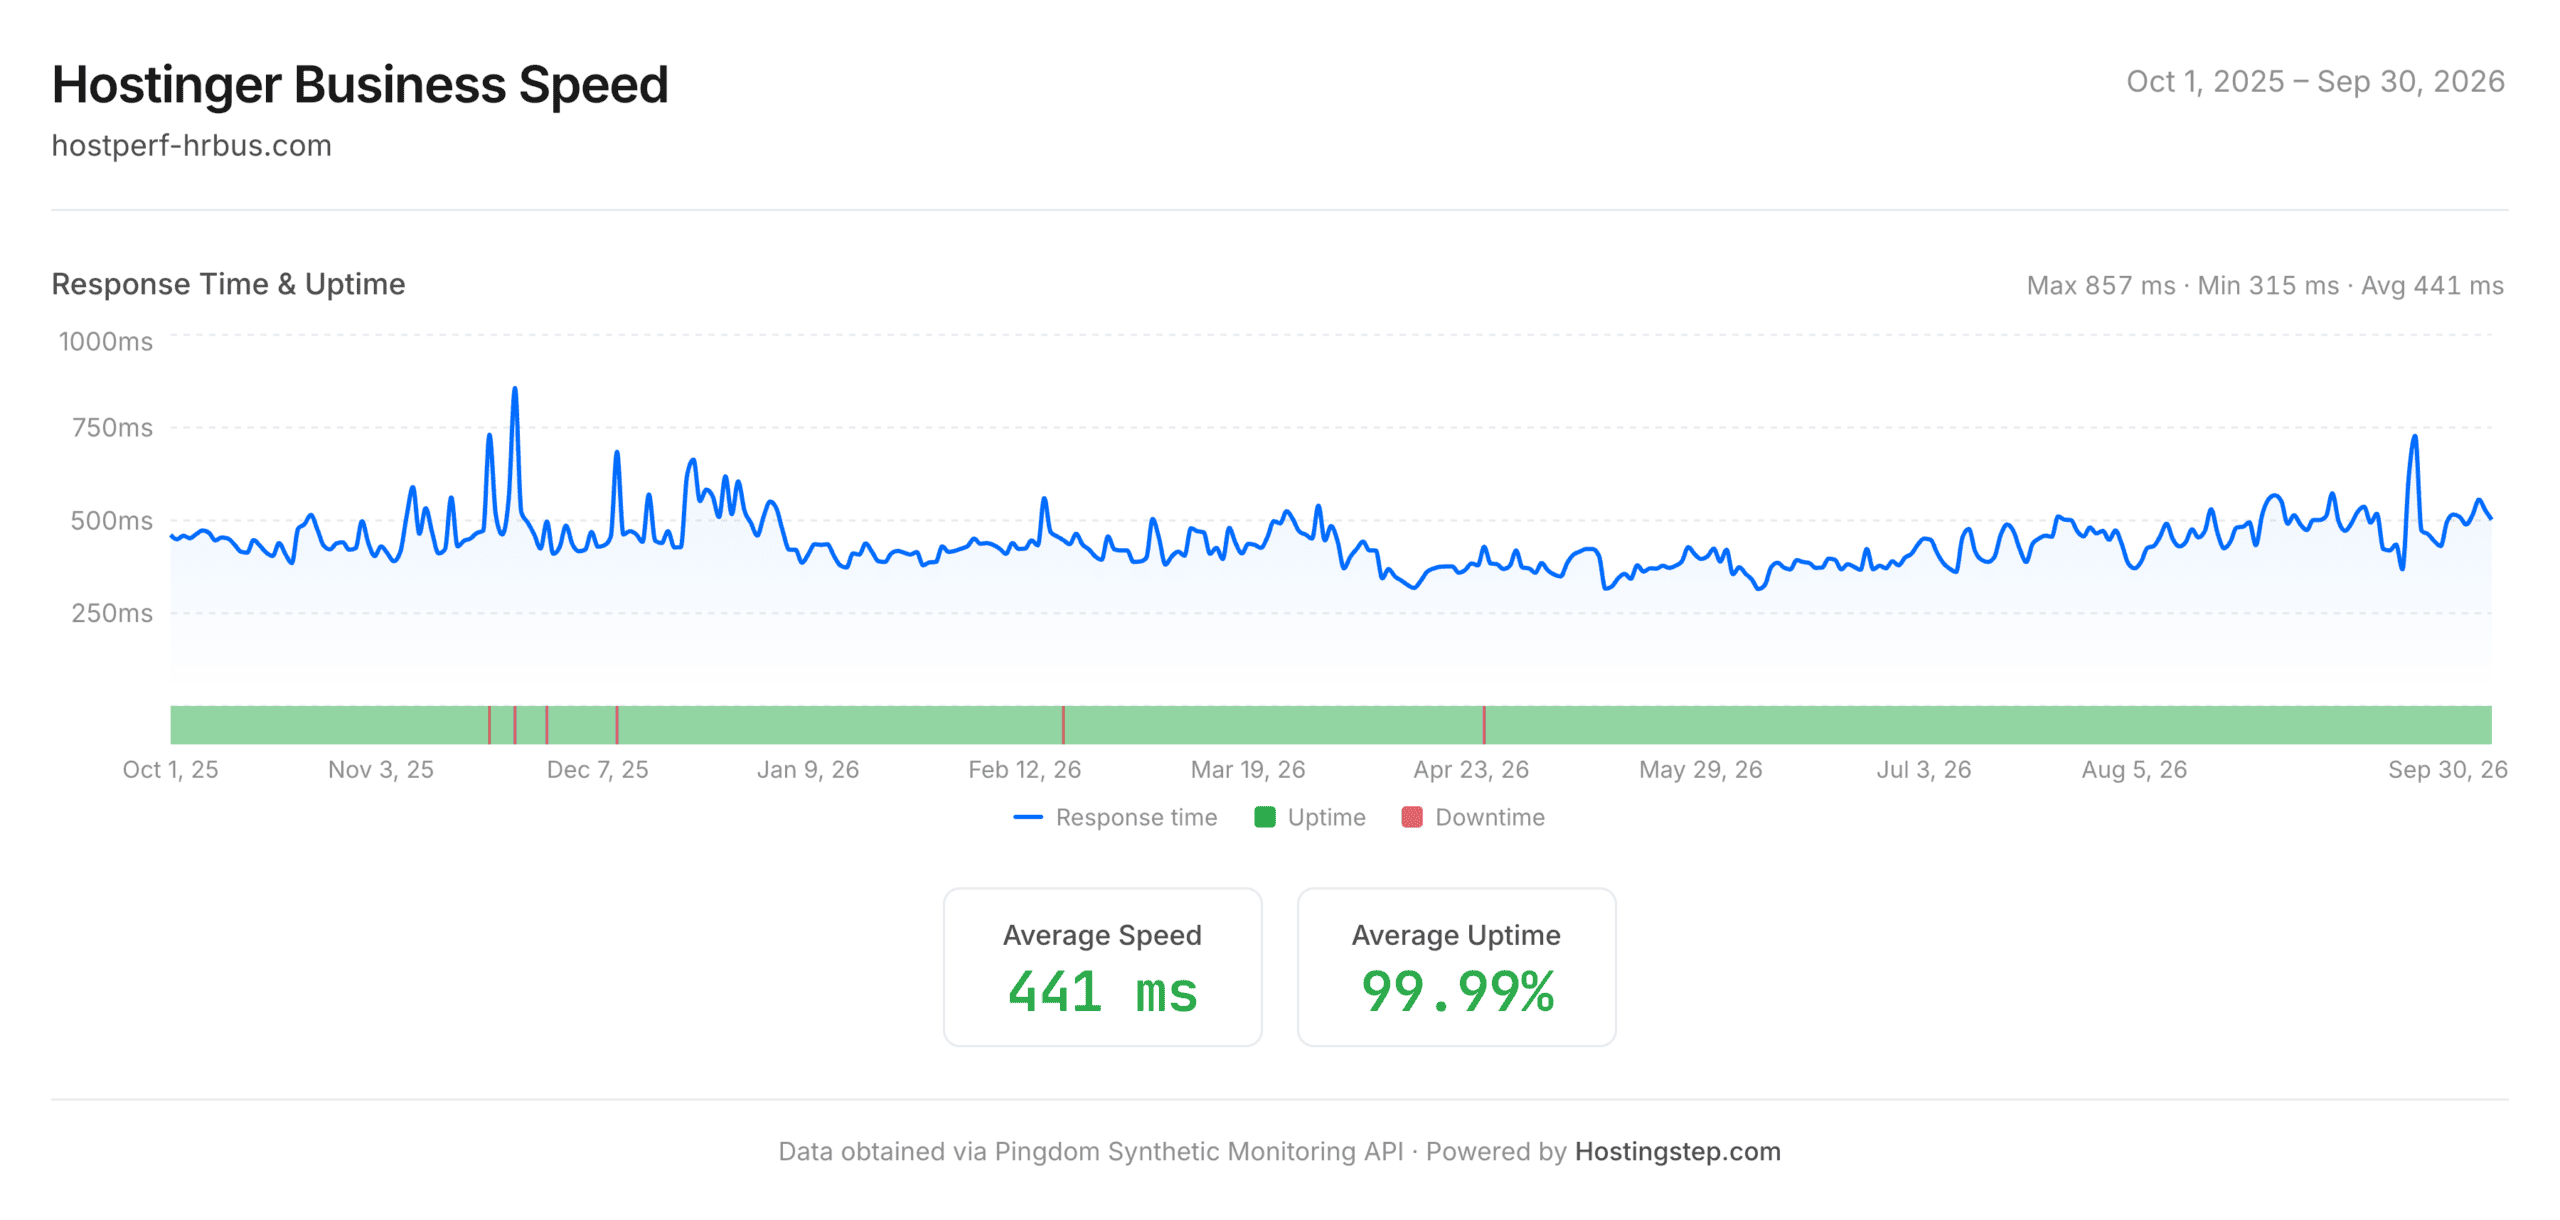
Task: Click the Aug 5, 26 axis label
Action: pyautogui.click(x=2134, y=769)
